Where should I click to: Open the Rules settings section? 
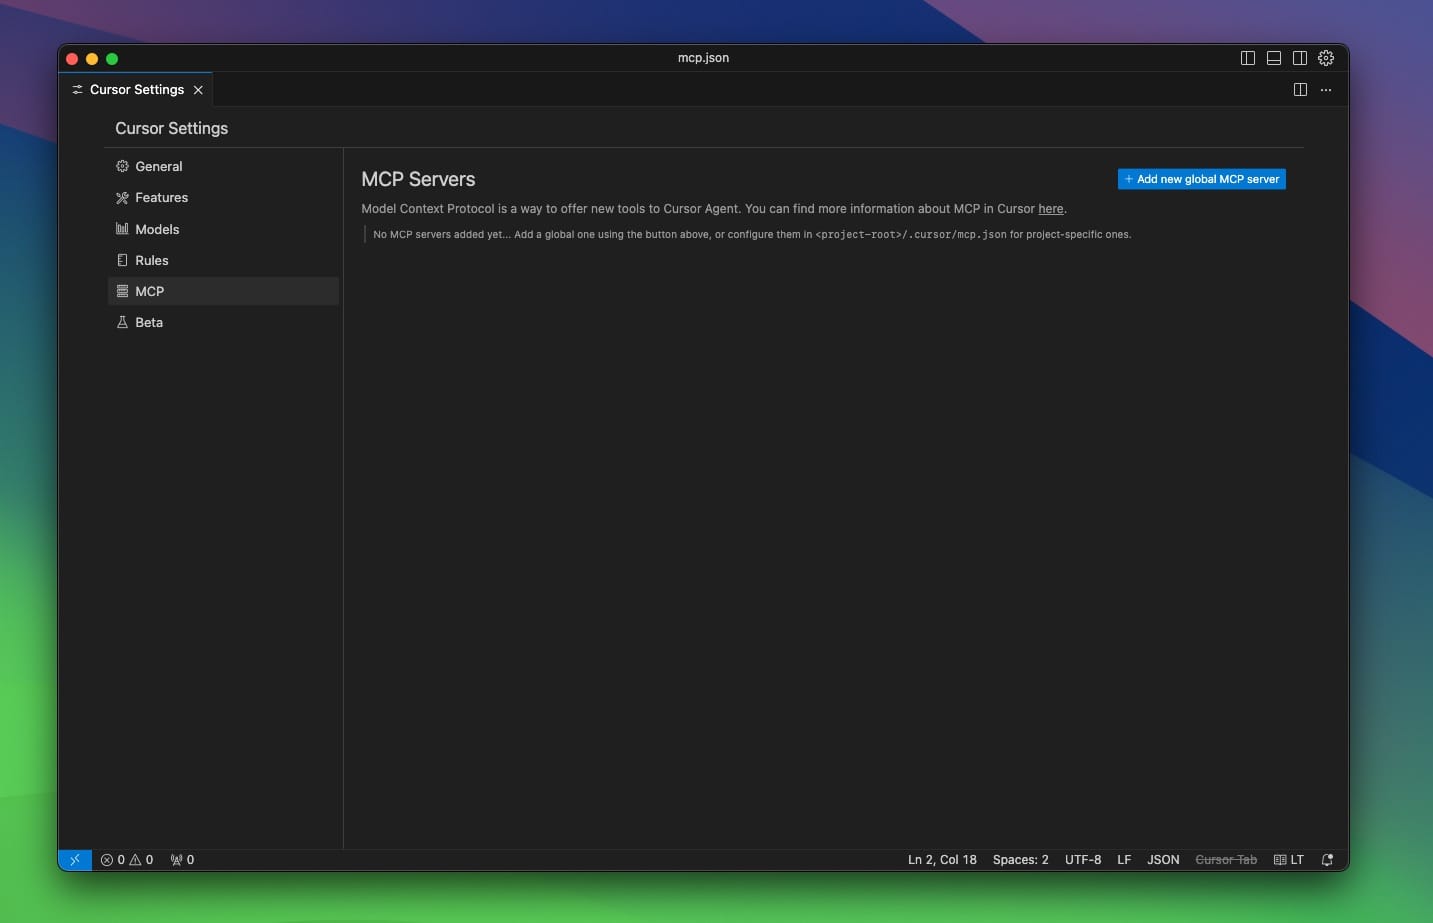pyautogui.click(x=223, y=260)
